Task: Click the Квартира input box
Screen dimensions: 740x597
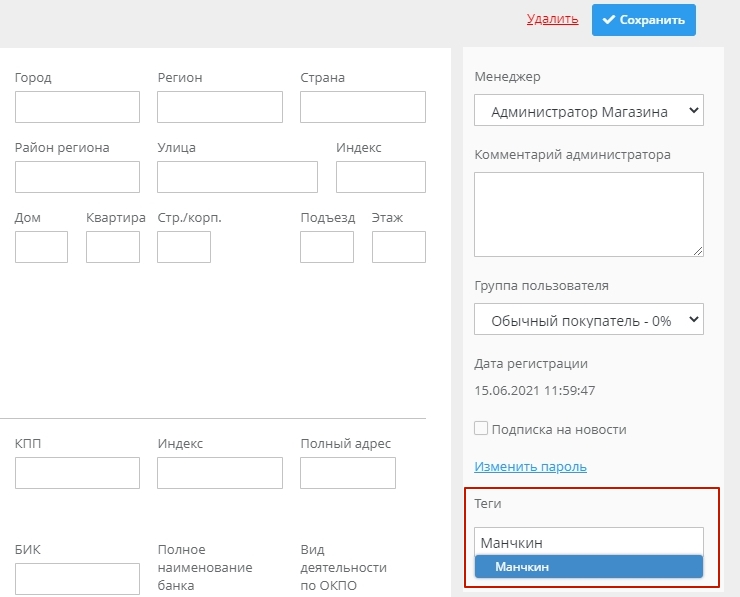Action: click(x=112, y=247)
